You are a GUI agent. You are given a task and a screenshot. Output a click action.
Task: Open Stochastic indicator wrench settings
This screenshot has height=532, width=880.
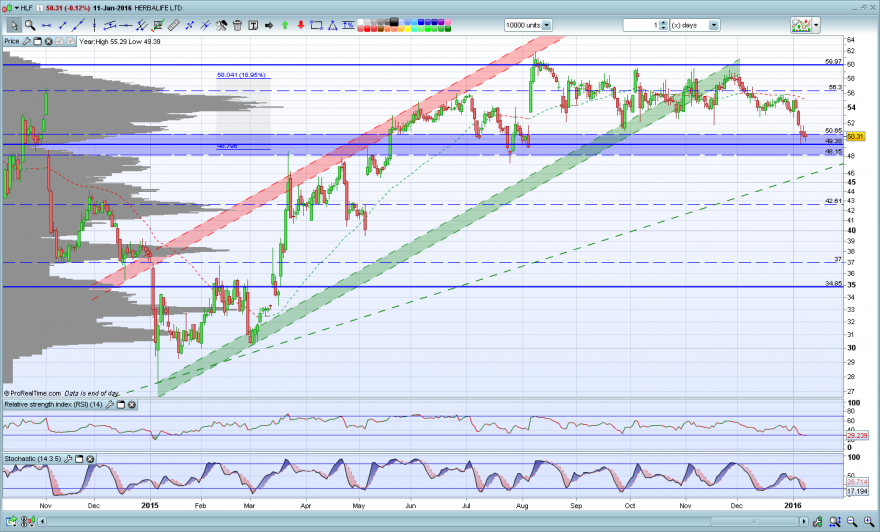(68, 458)
